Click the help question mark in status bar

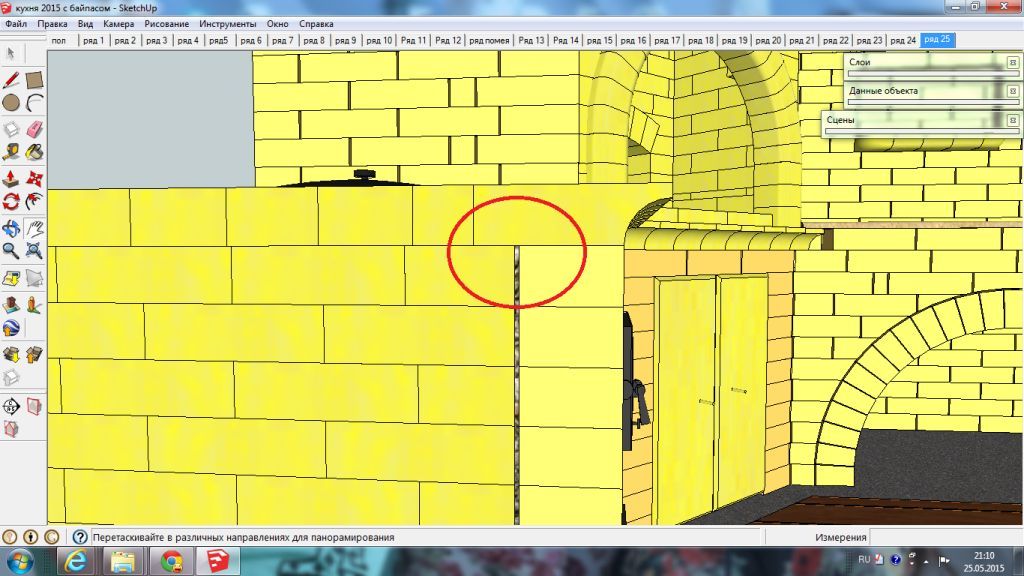pos(80,537)
